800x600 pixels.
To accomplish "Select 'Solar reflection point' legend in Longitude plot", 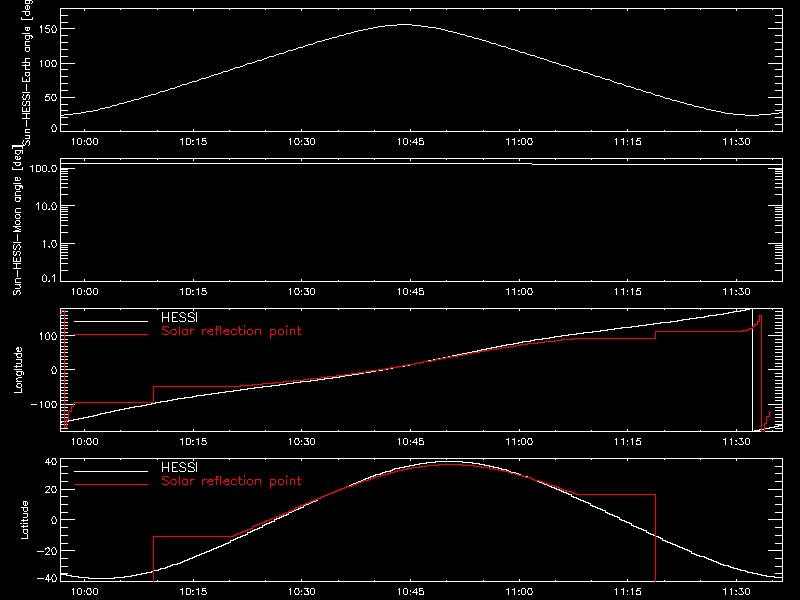I will coord(231,331).
